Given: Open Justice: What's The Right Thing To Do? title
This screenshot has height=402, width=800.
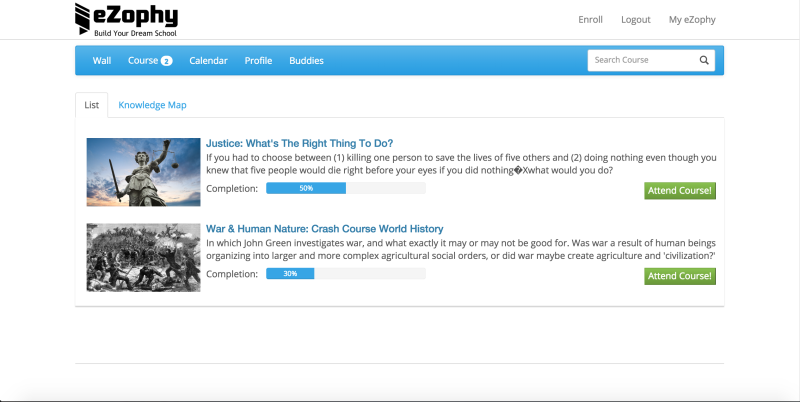Looking at the screenshot, I should point(299,143).
